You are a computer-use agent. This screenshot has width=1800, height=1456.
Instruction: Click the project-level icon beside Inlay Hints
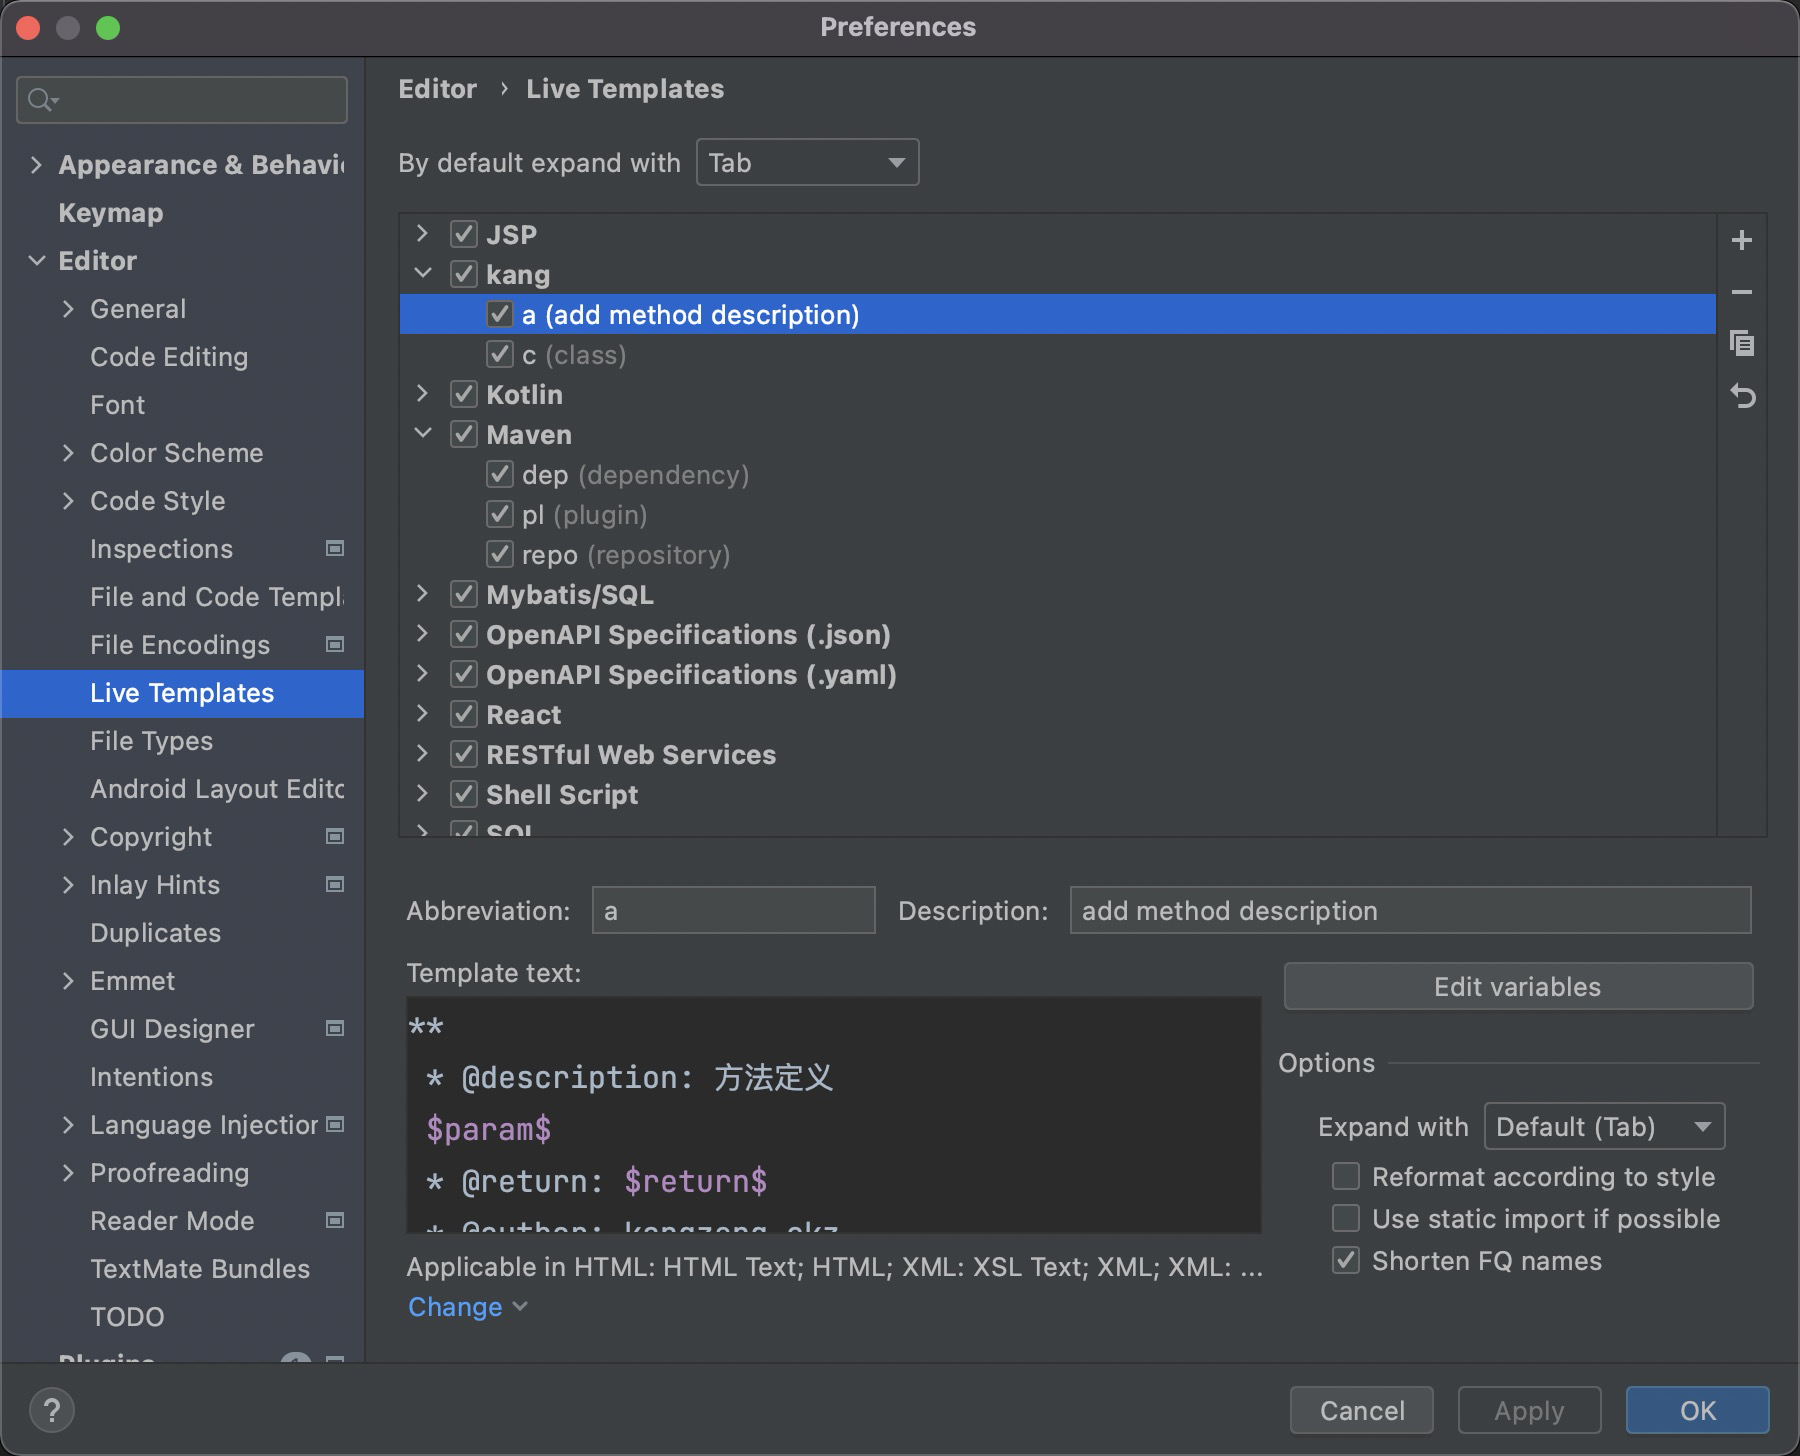coord(335,884)
